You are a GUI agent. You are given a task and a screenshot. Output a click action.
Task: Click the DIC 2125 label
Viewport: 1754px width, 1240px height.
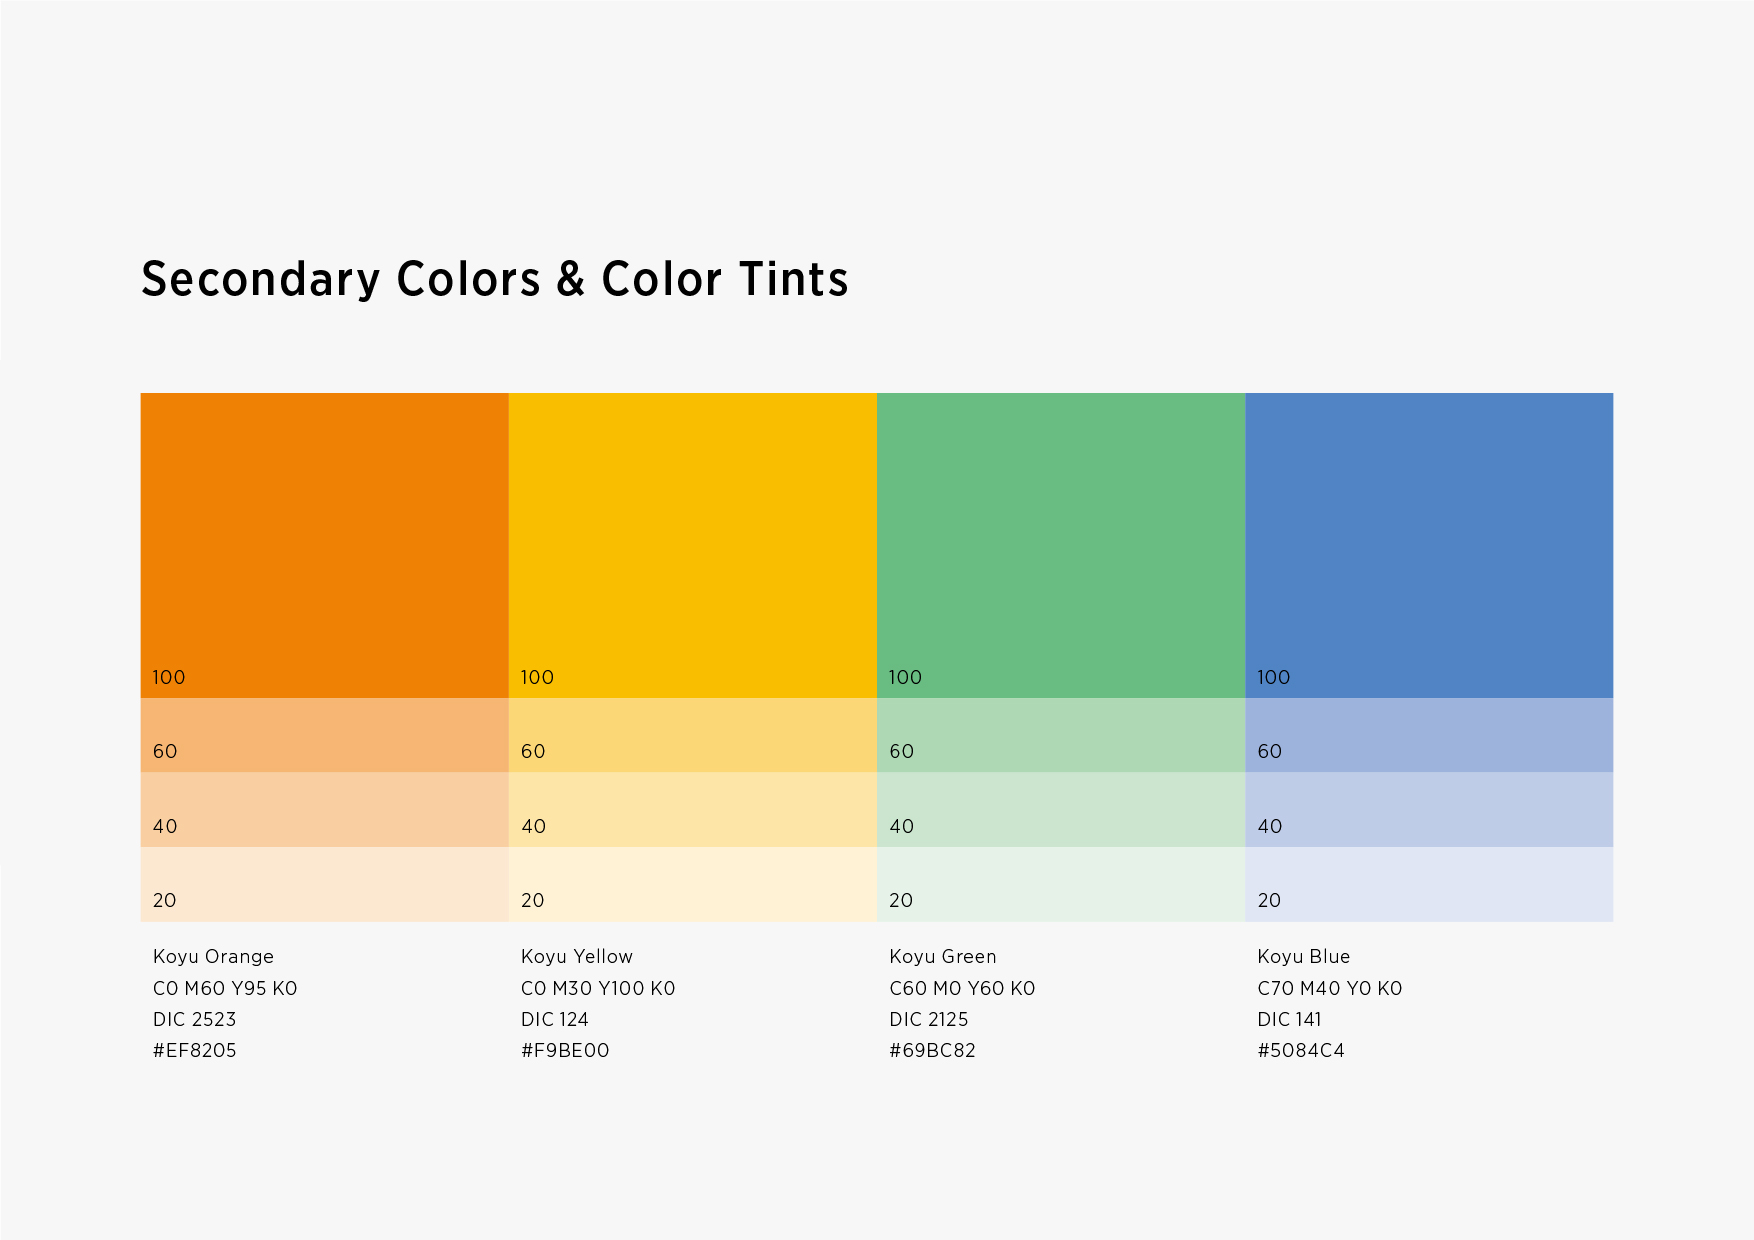(x=929, y=1019)
